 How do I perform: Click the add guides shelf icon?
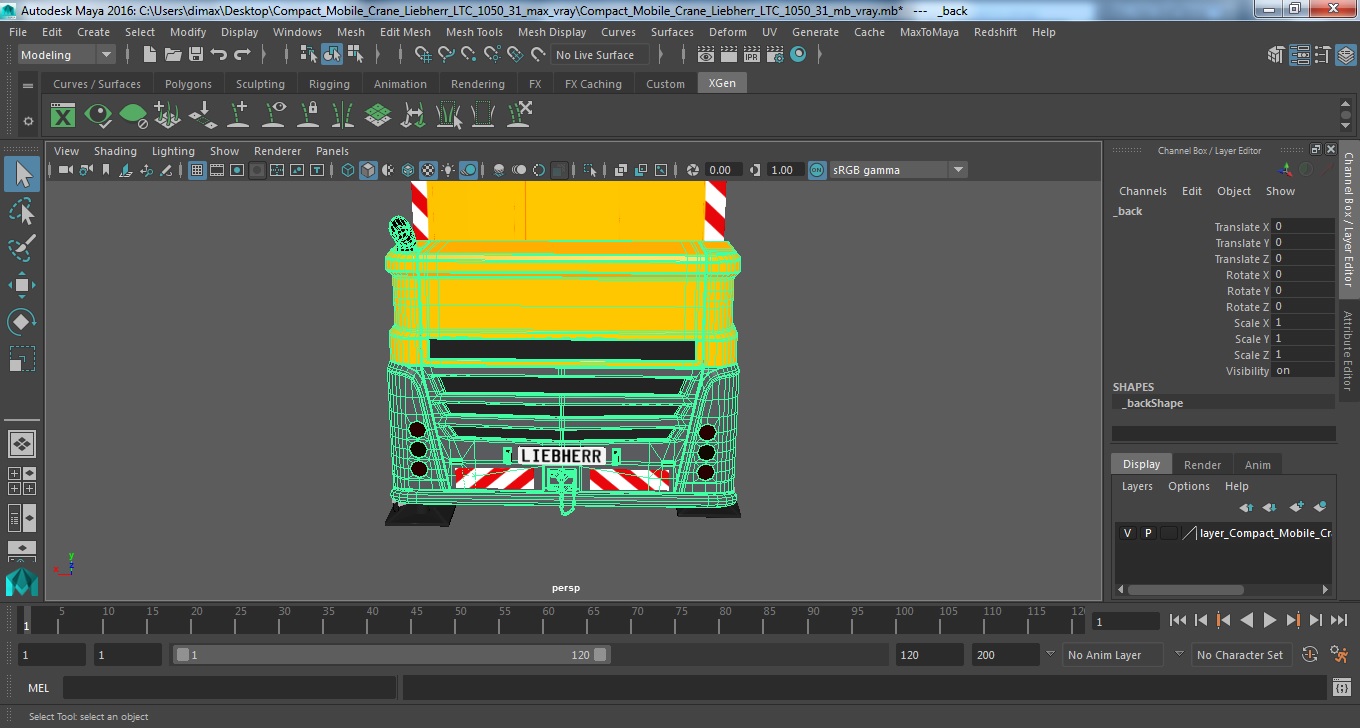pyautogui.click(x=239, y=115)
